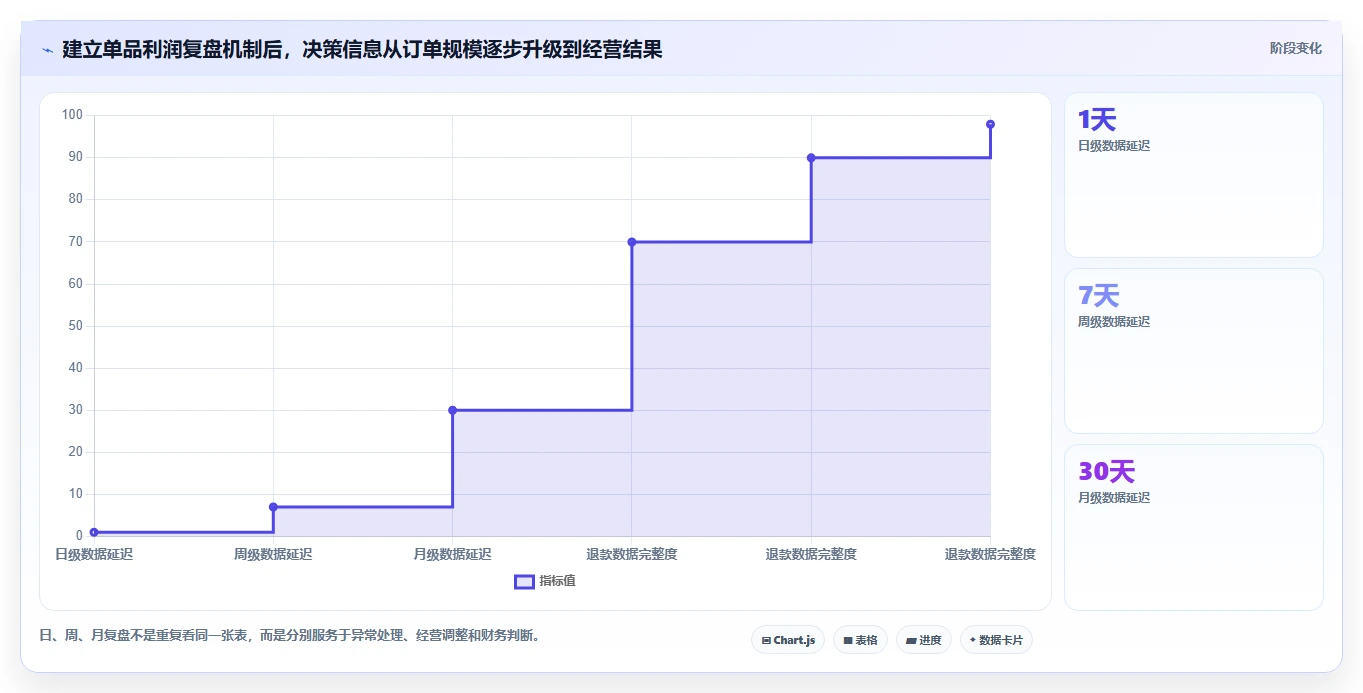
Task: Click the data point at value 7
Action: 273,507
